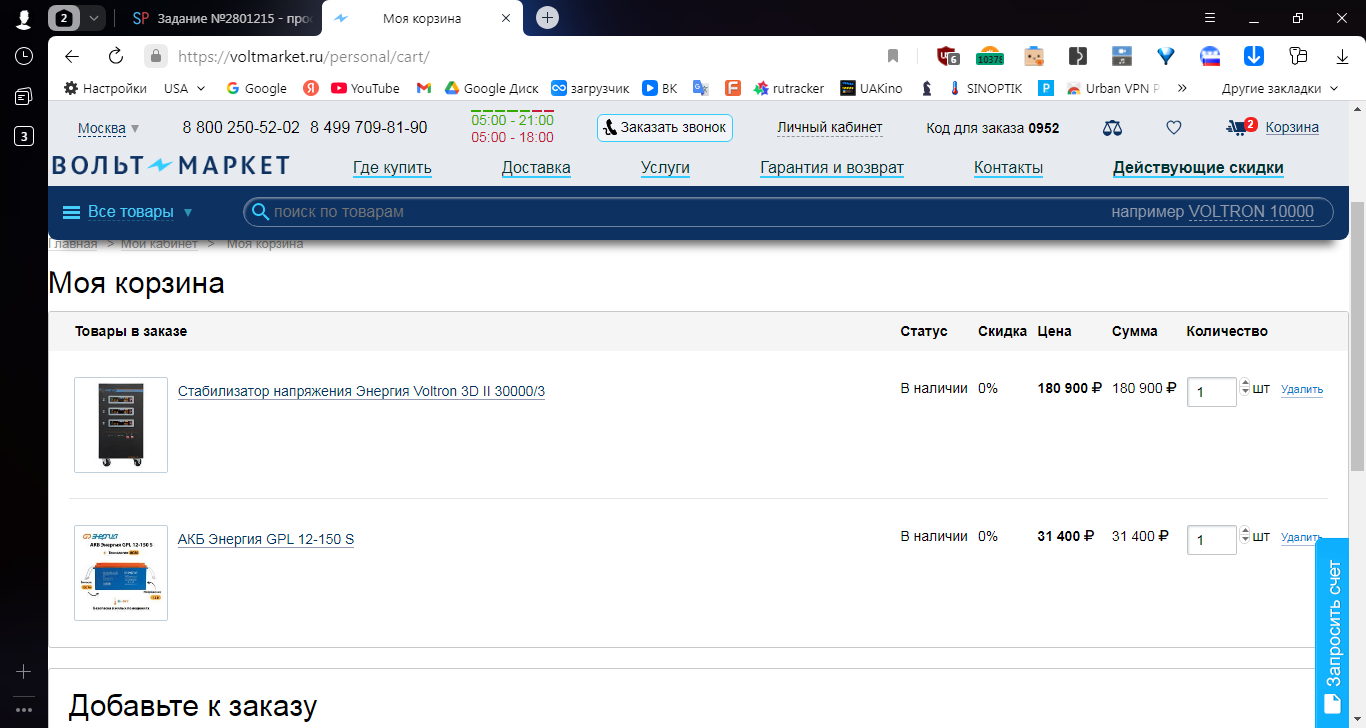Open the profile avatar icon

(x=23, y=18)
